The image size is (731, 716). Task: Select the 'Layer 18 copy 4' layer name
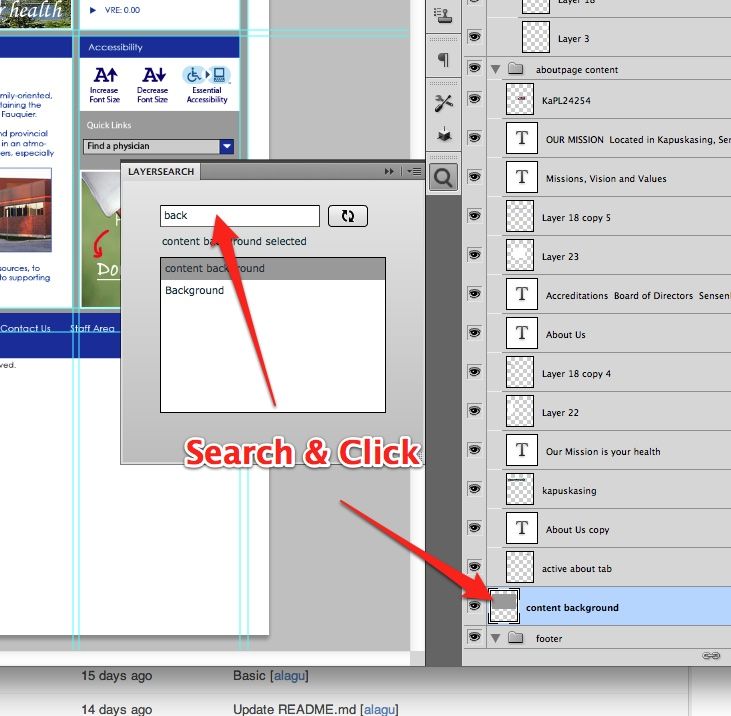pos(576,374)
